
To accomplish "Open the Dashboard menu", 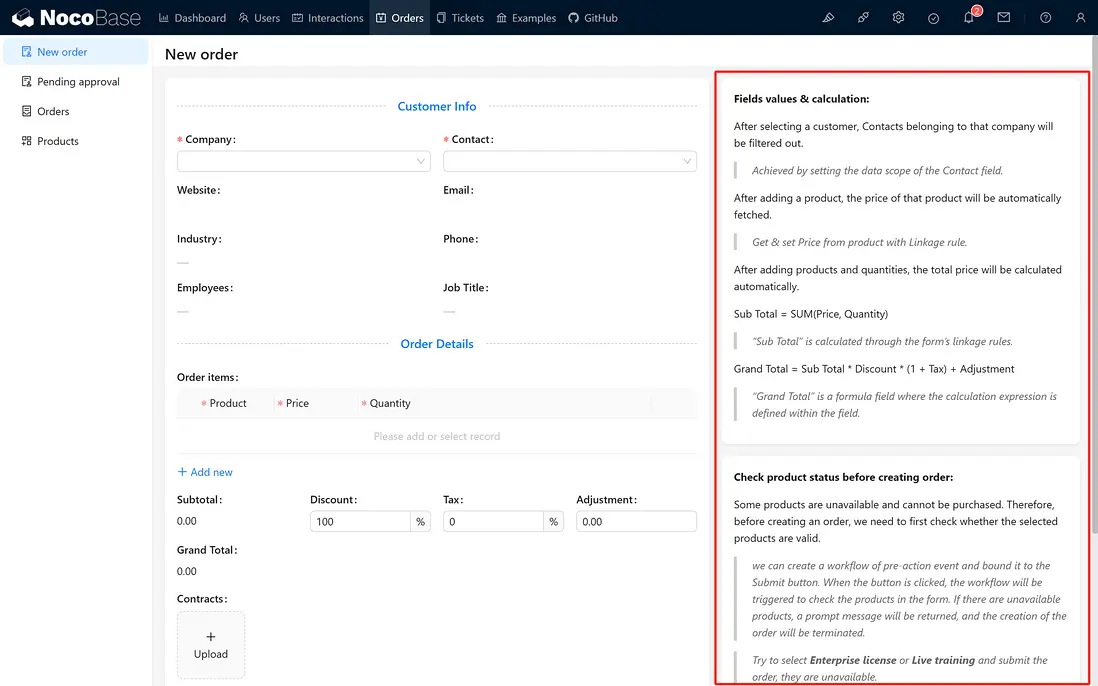I will click(x=193, y=18).
